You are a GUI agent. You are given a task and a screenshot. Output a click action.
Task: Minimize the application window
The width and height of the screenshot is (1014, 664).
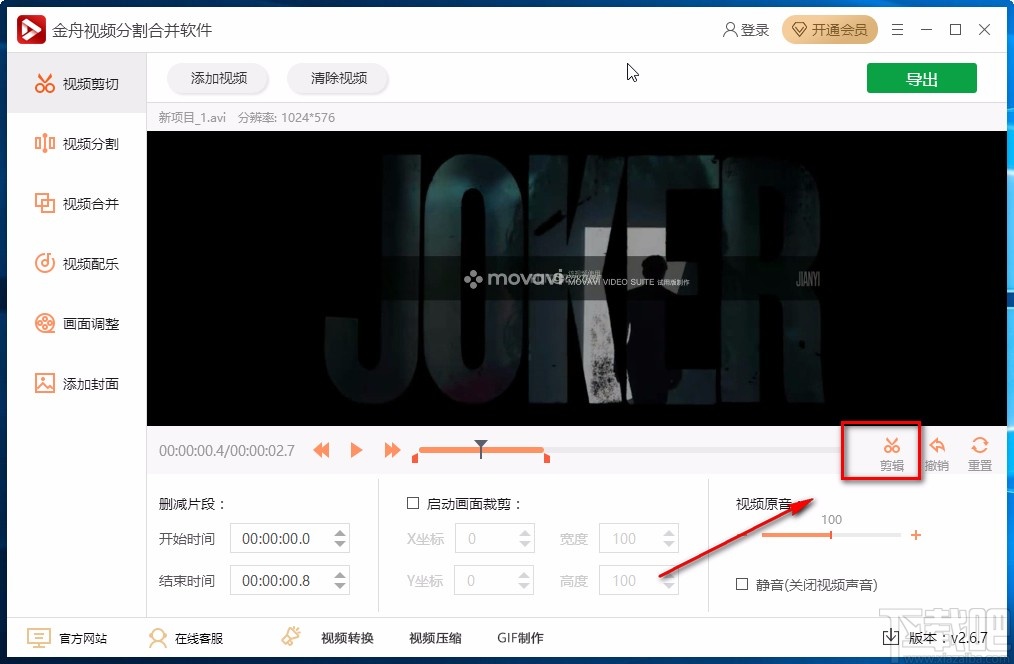coord(926,30)
